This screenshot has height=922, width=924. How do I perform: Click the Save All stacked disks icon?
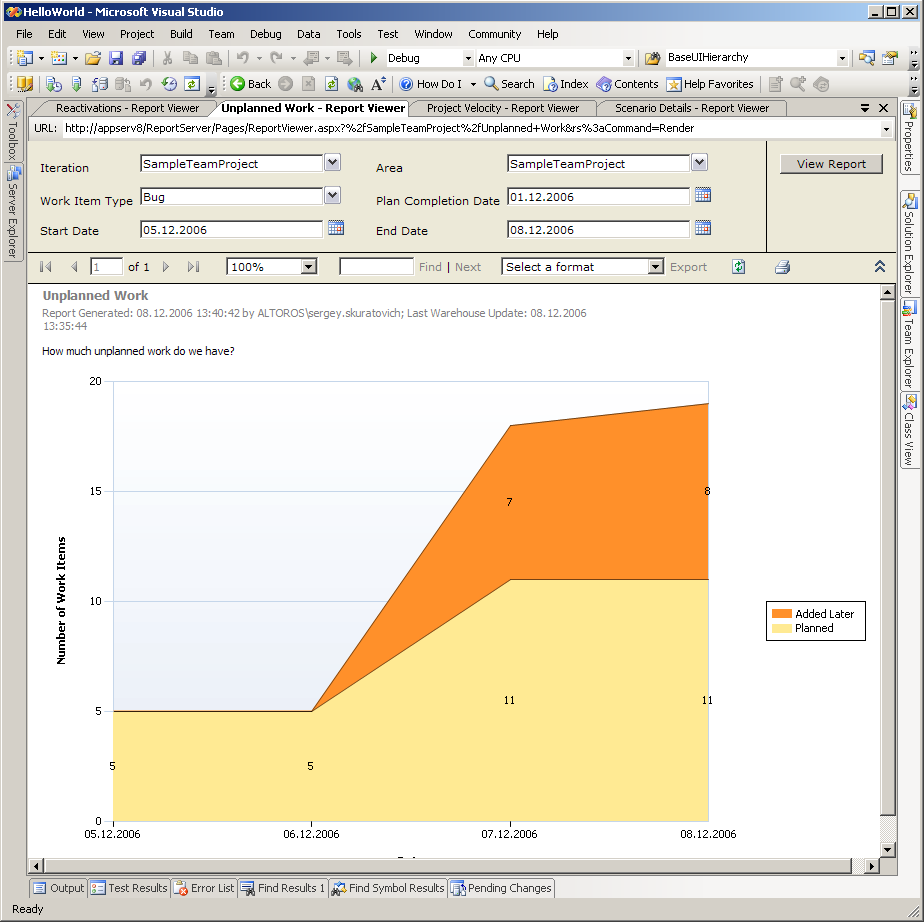pyautogui.click(x=139, y=58)
